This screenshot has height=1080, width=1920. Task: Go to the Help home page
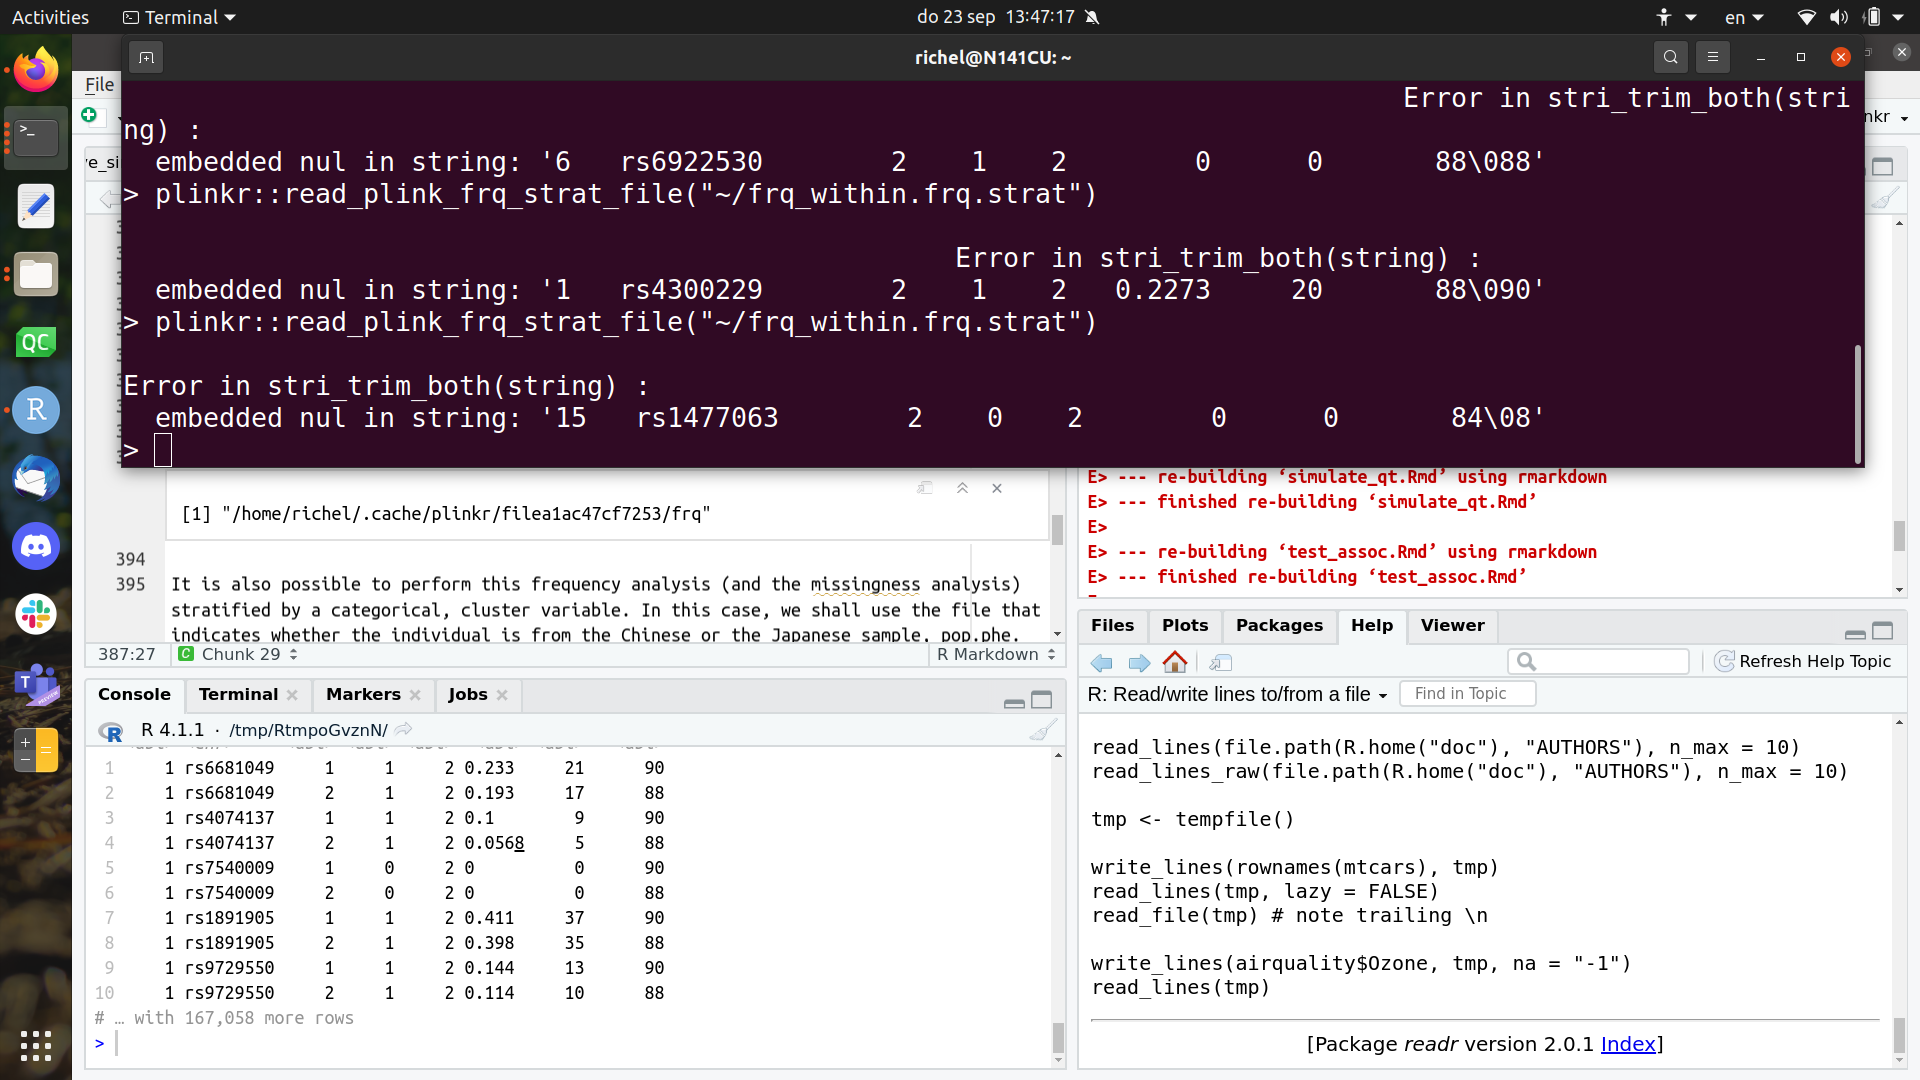1175,662
